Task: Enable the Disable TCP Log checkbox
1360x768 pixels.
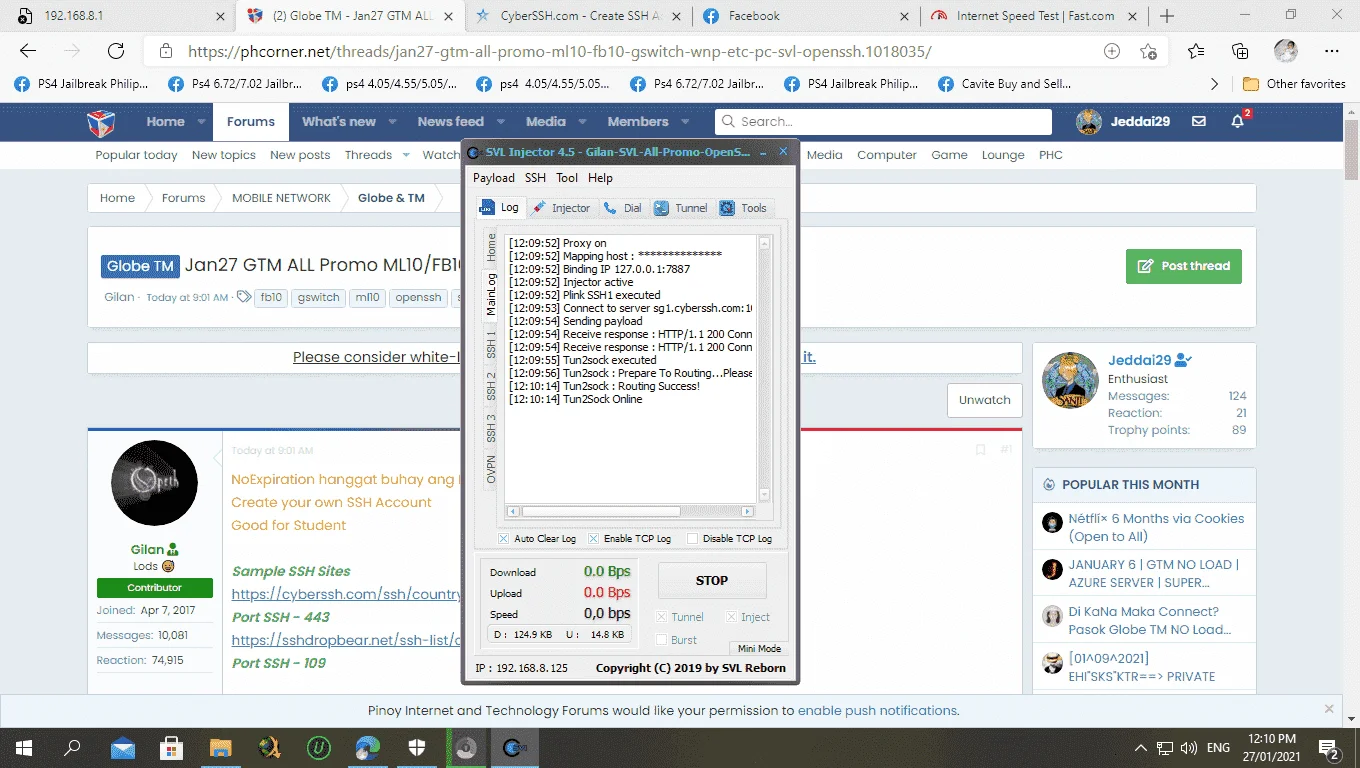Action: pyautogui.click(x=692, y=539)
